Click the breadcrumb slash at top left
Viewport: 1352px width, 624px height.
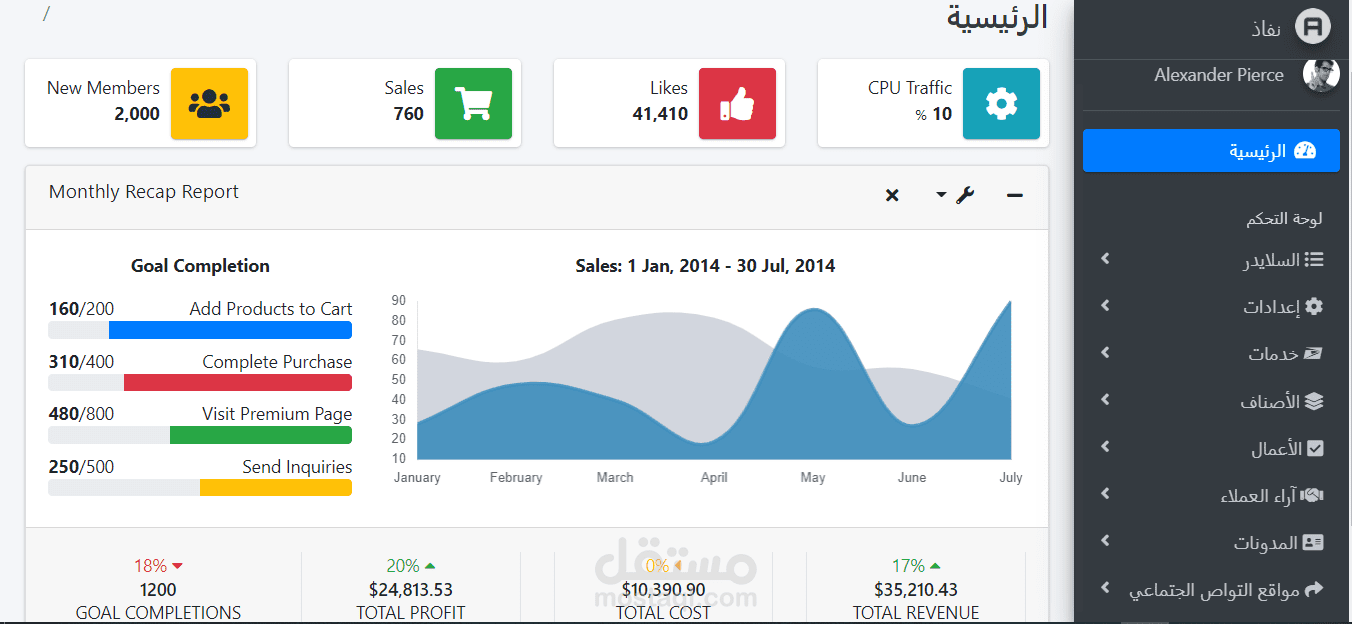pyautogui.click(x=47, y=14)
